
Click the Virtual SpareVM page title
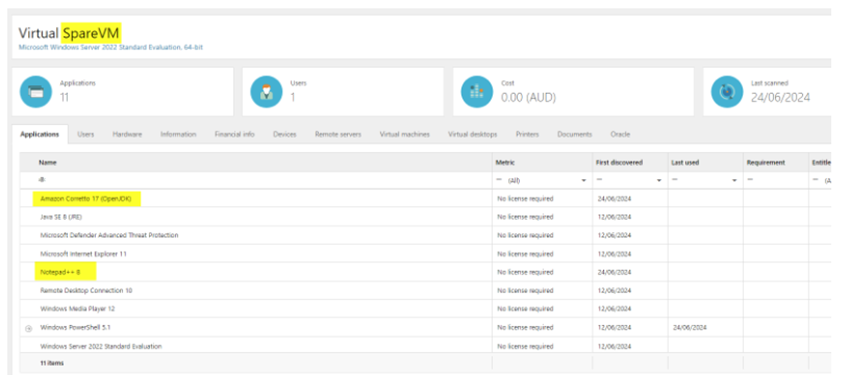(69, 34)
